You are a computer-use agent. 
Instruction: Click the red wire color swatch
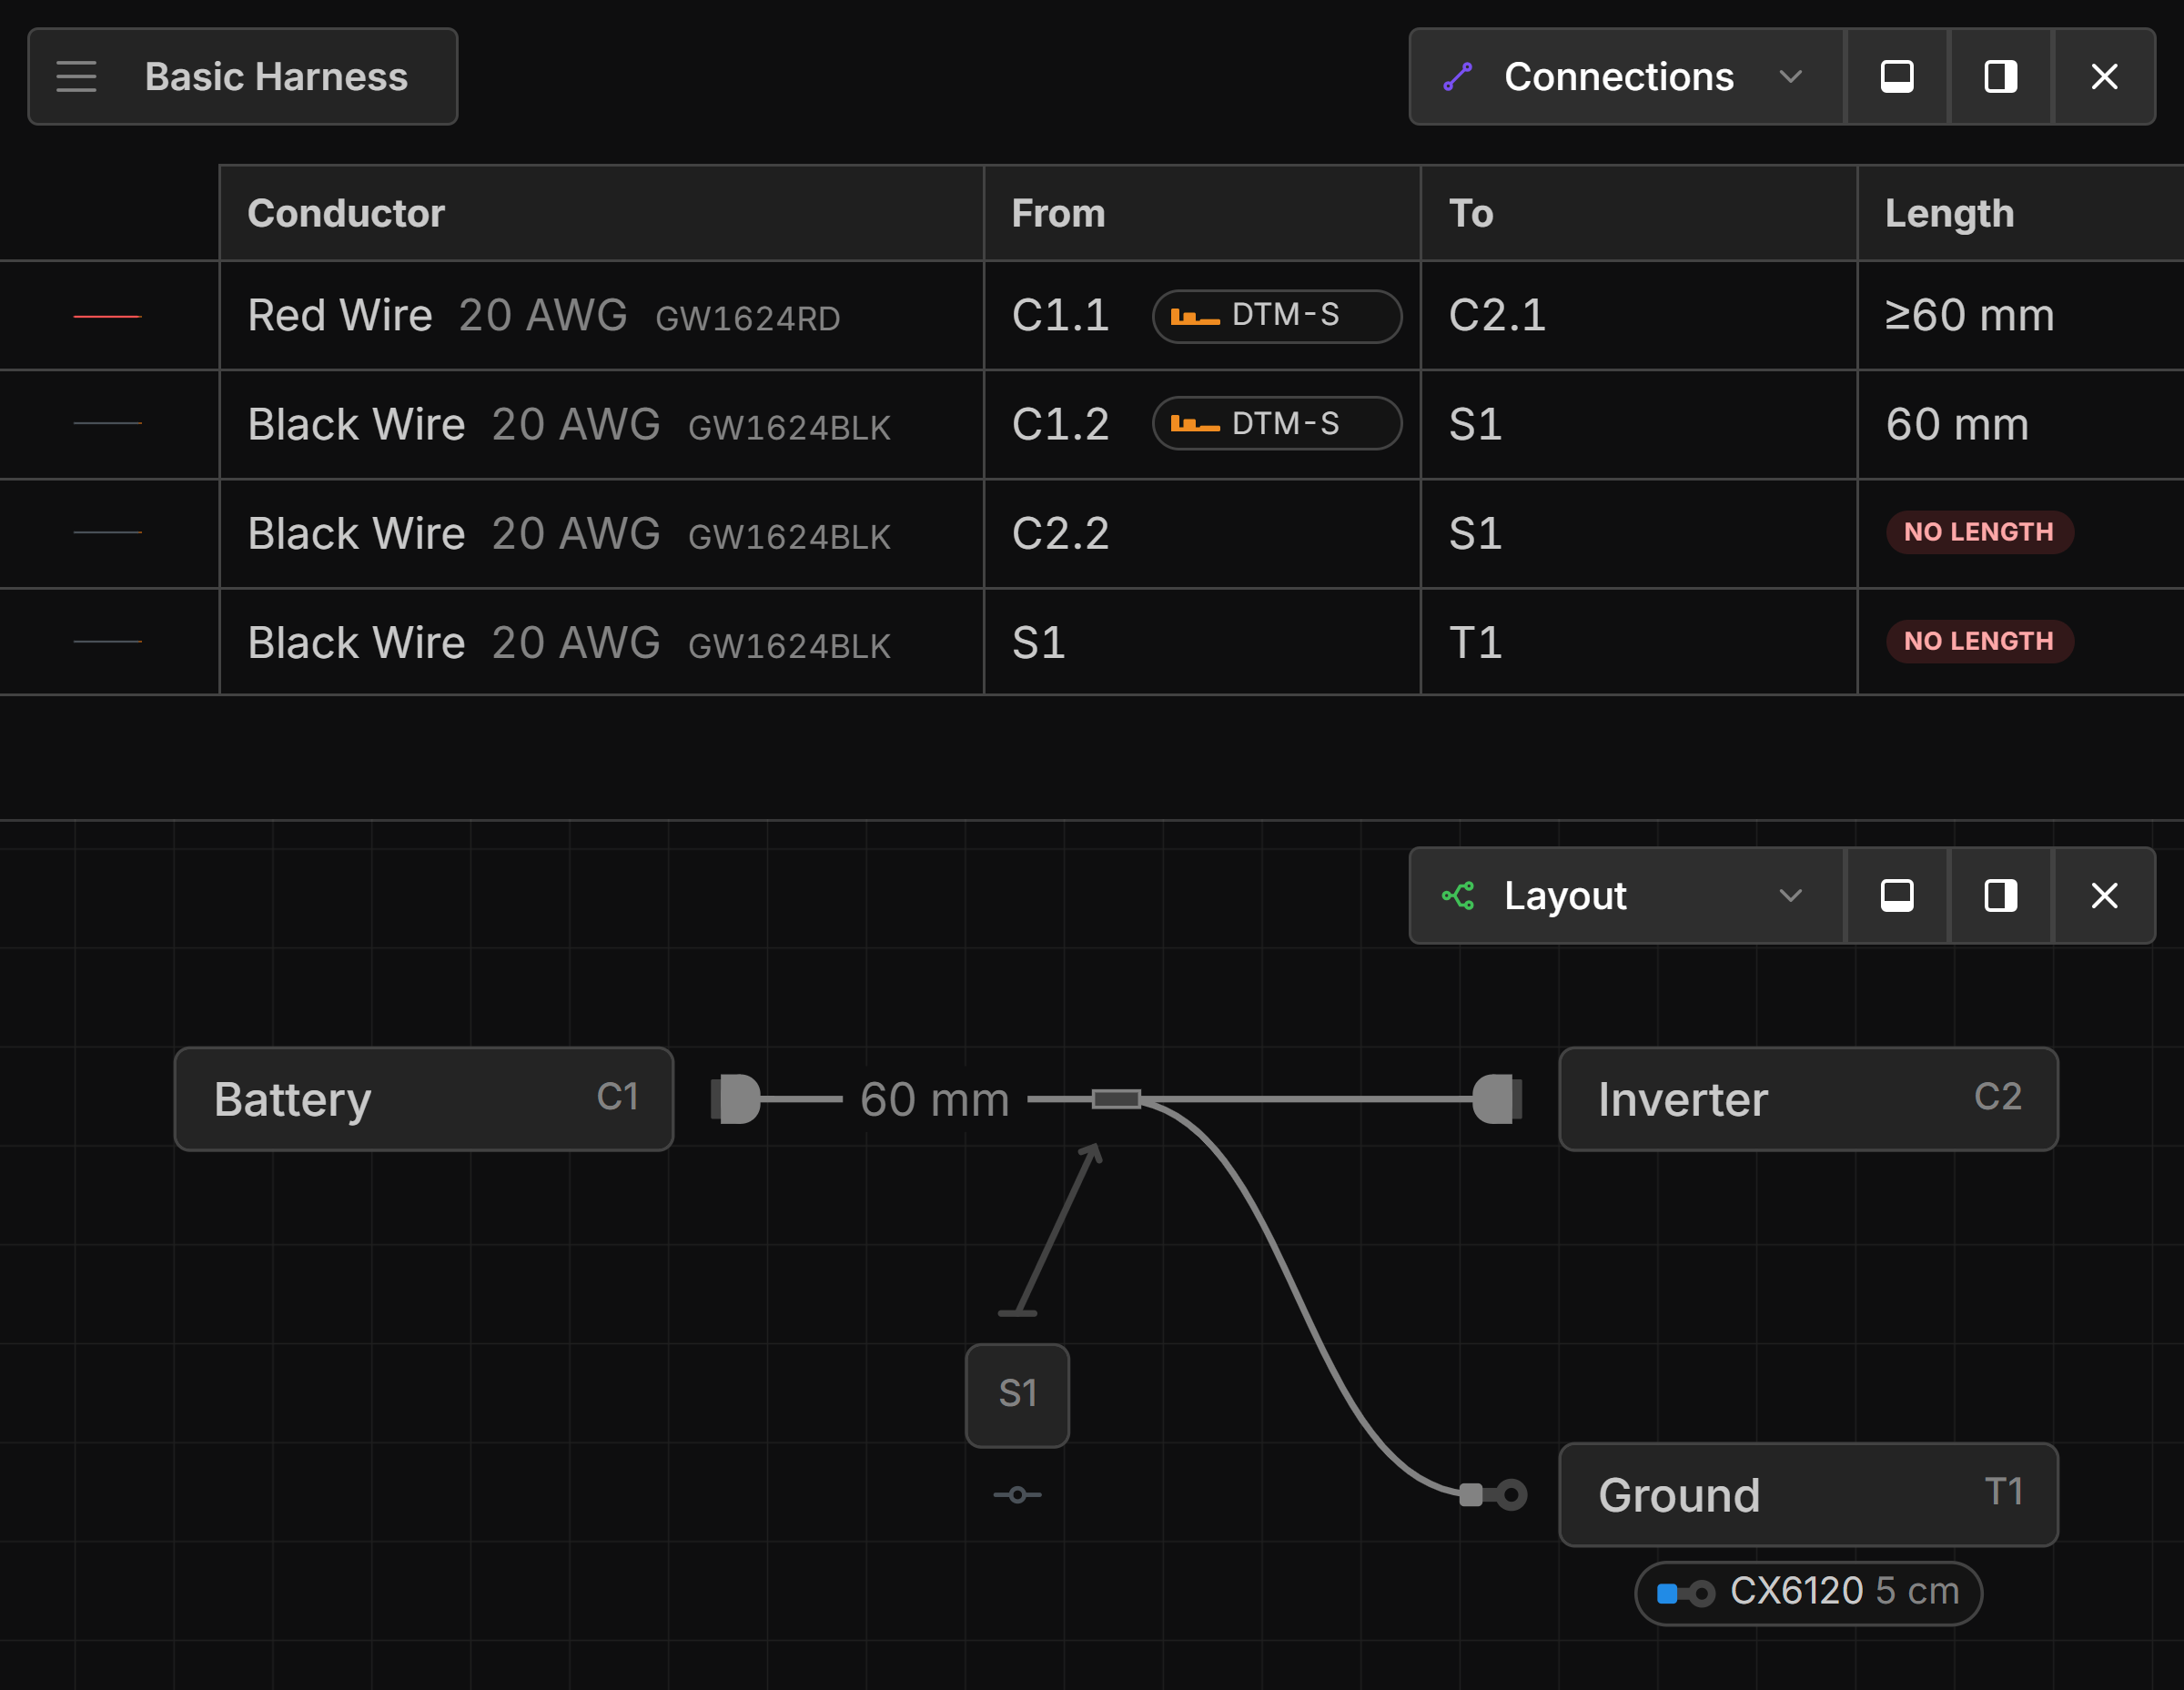(x=108, y=316)
